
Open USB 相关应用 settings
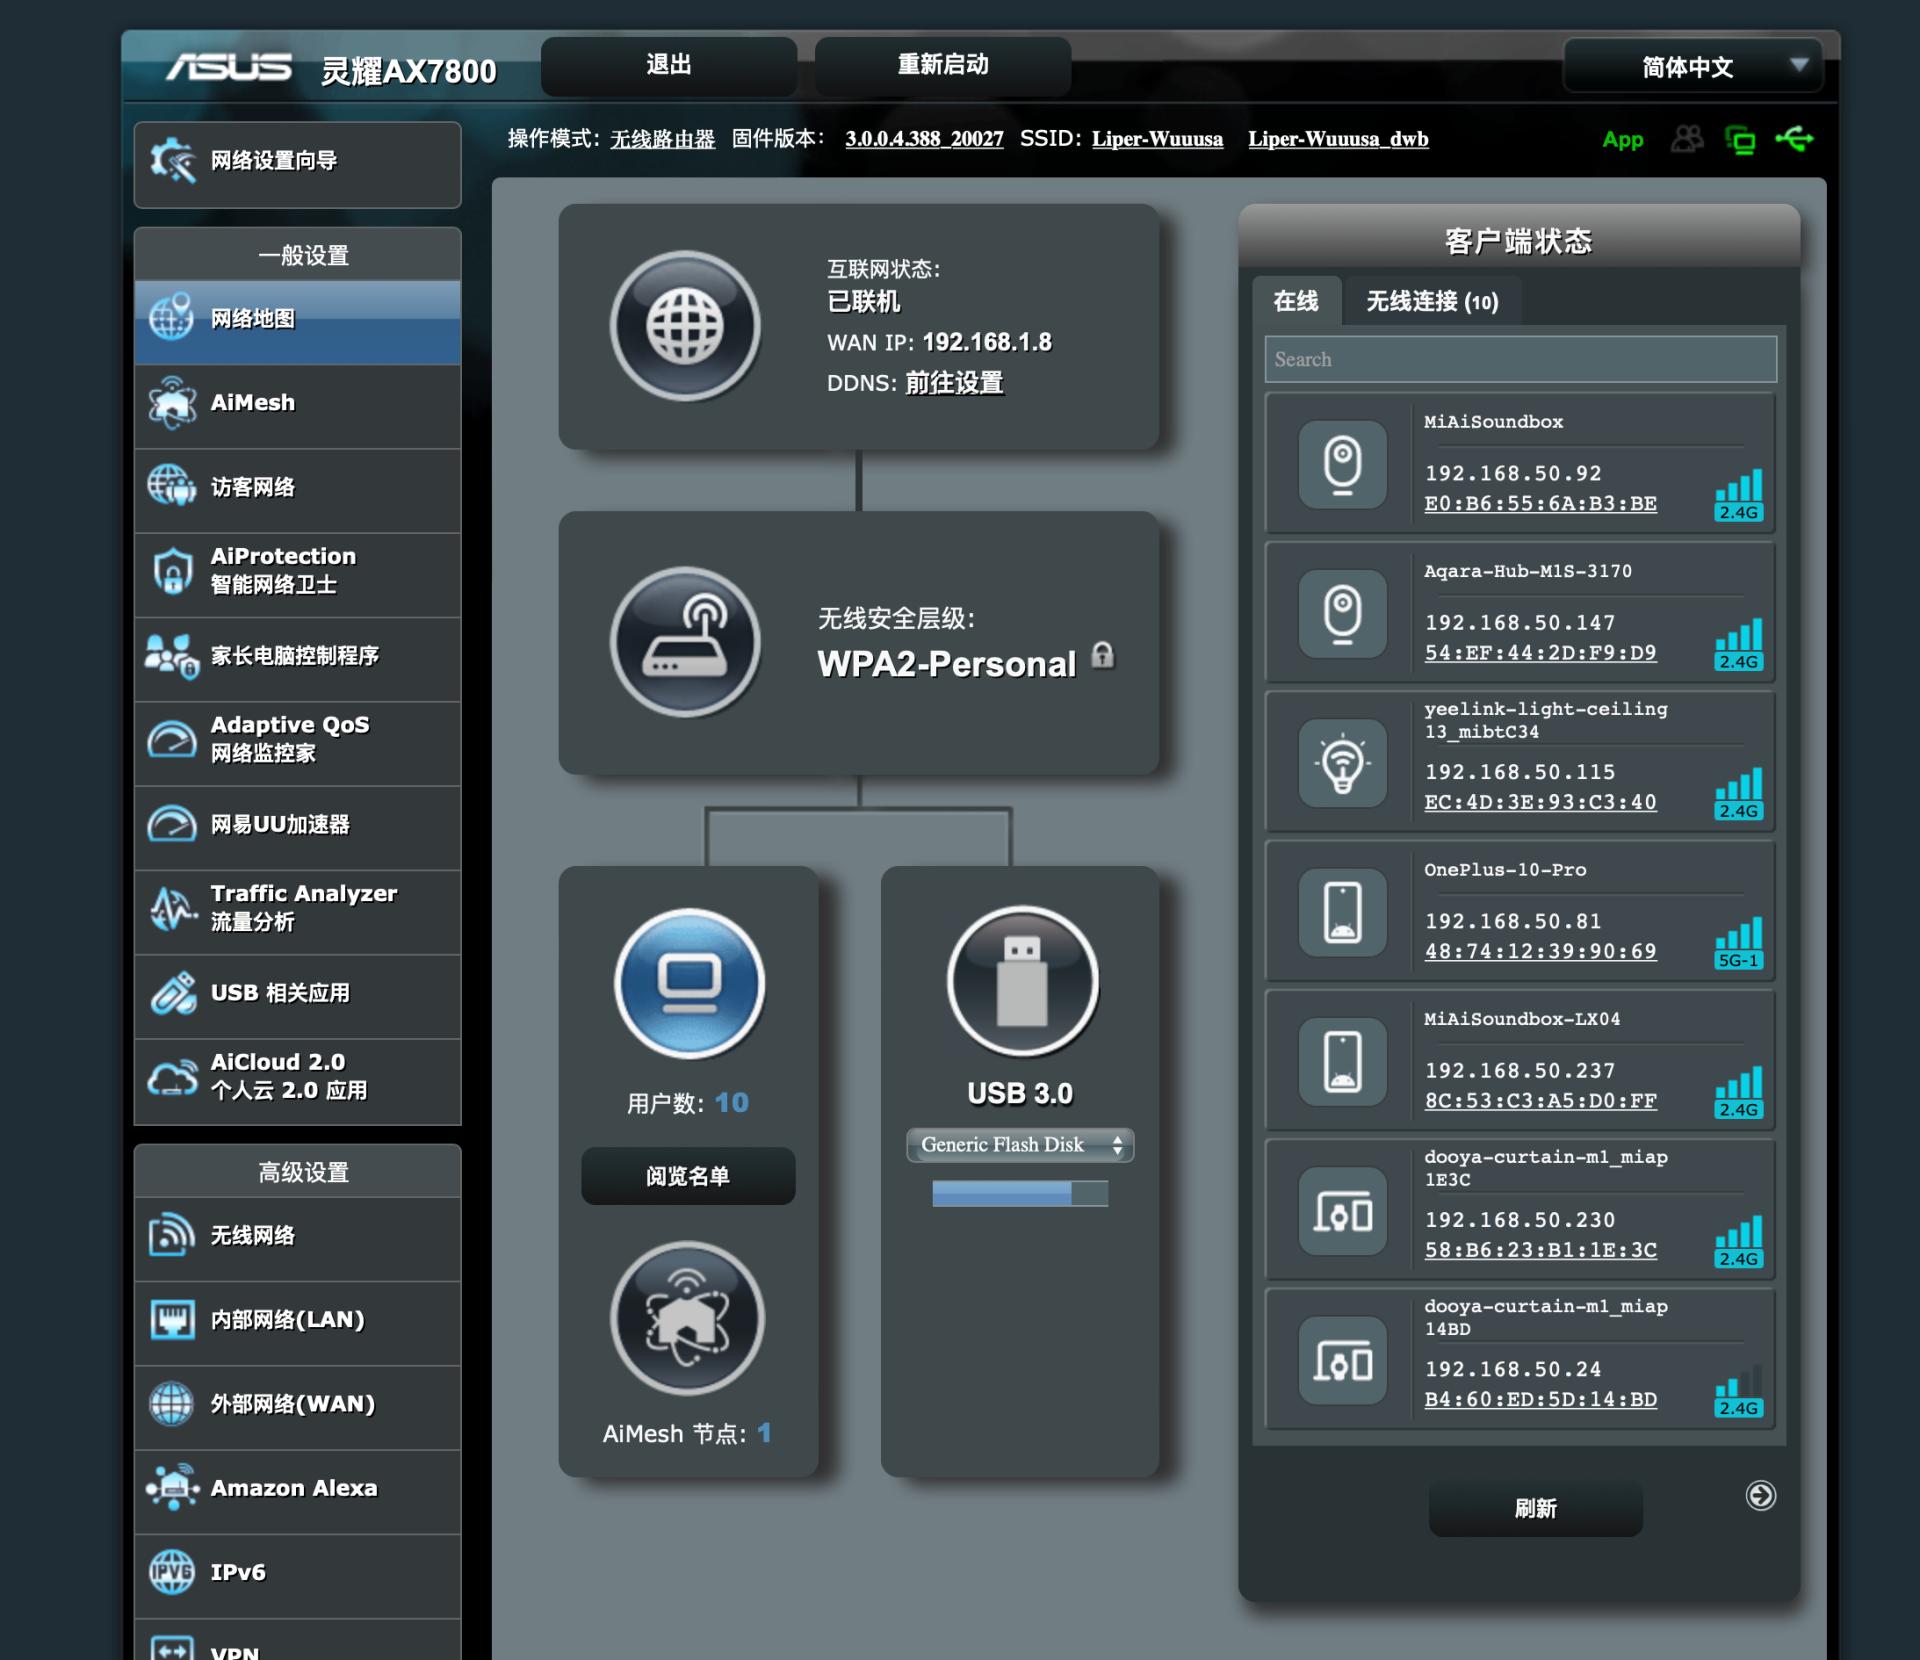click(x=280, y=992)
